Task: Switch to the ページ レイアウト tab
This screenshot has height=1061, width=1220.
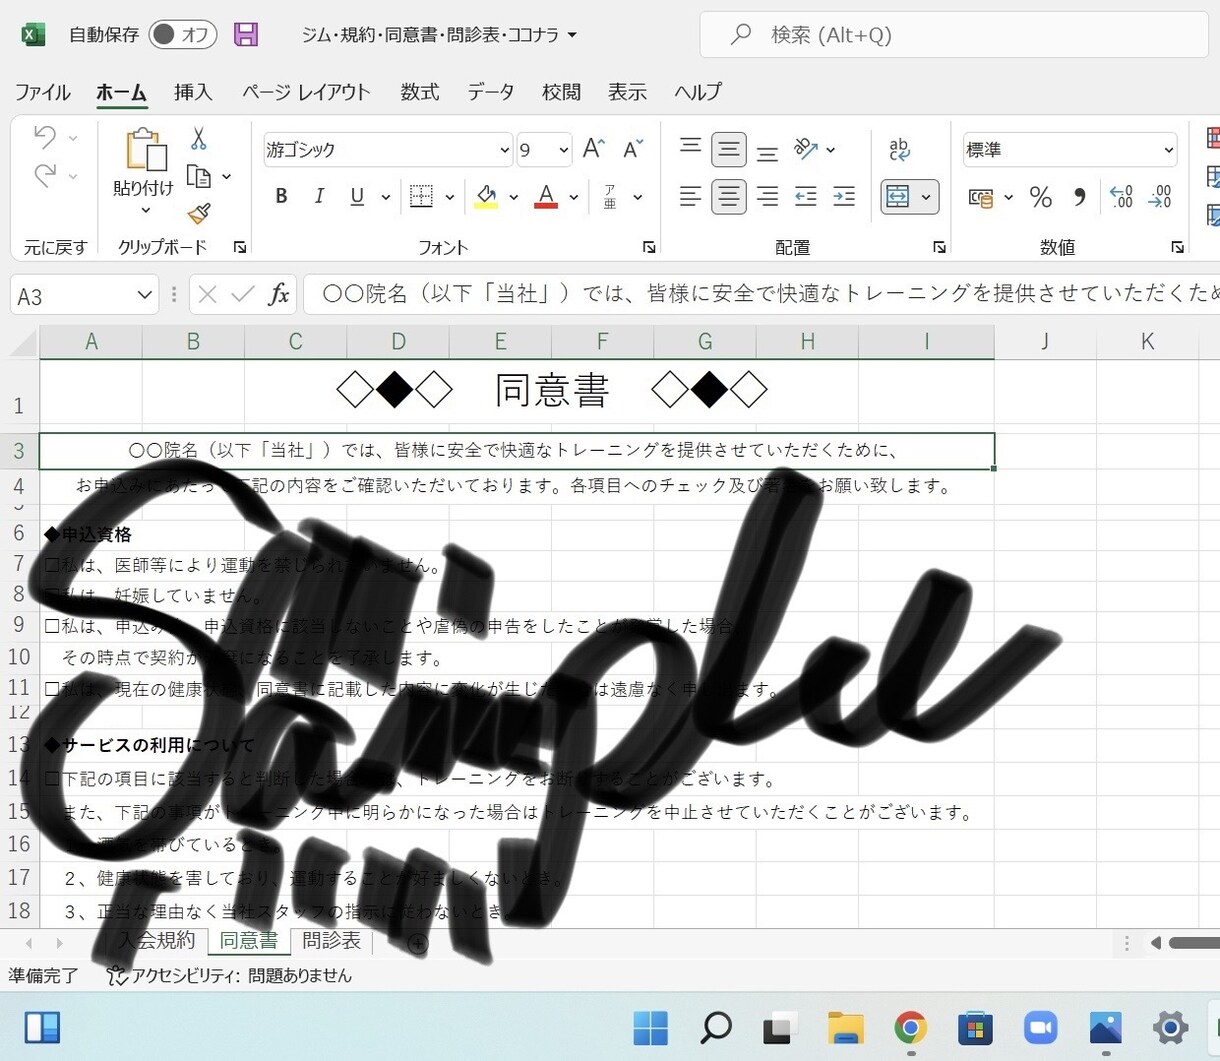Action: [x=306, y=92]
